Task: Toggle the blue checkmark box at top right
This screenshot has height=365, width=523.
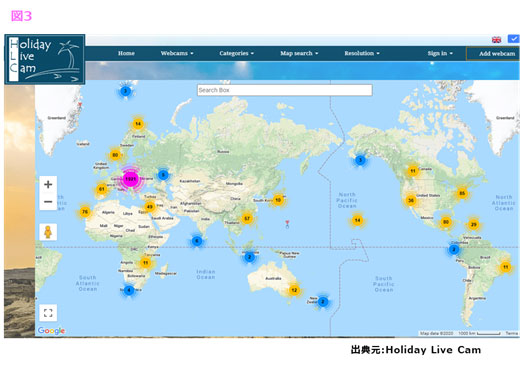Action: pyautogui.click(x=513, y=39)
